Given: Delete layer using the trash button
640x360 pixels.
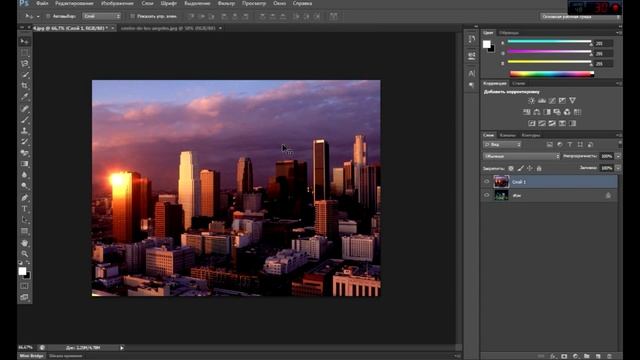Looking at the screenshot, I should coord(609,356).
